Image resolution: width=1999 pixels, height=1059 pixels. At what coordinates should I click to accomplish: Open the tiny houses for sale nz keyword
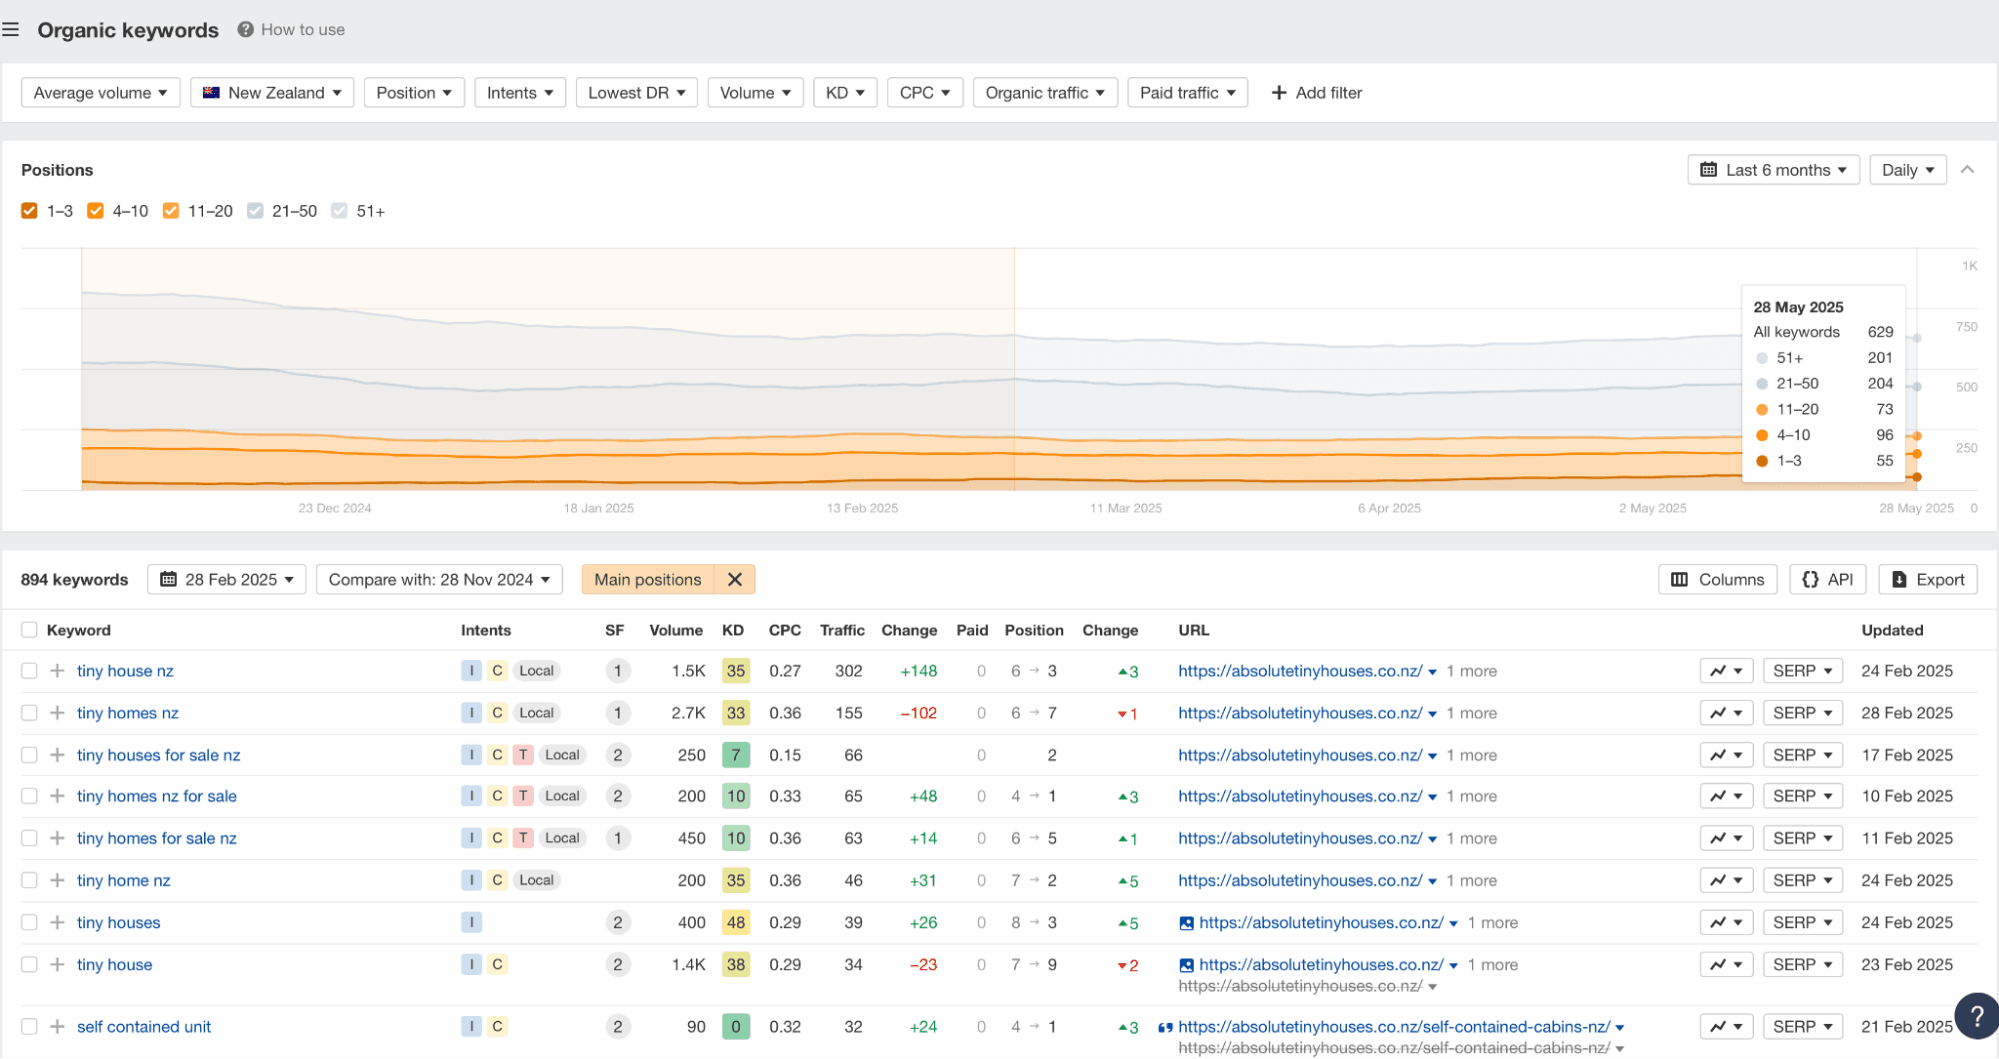(x=158, y=755)
